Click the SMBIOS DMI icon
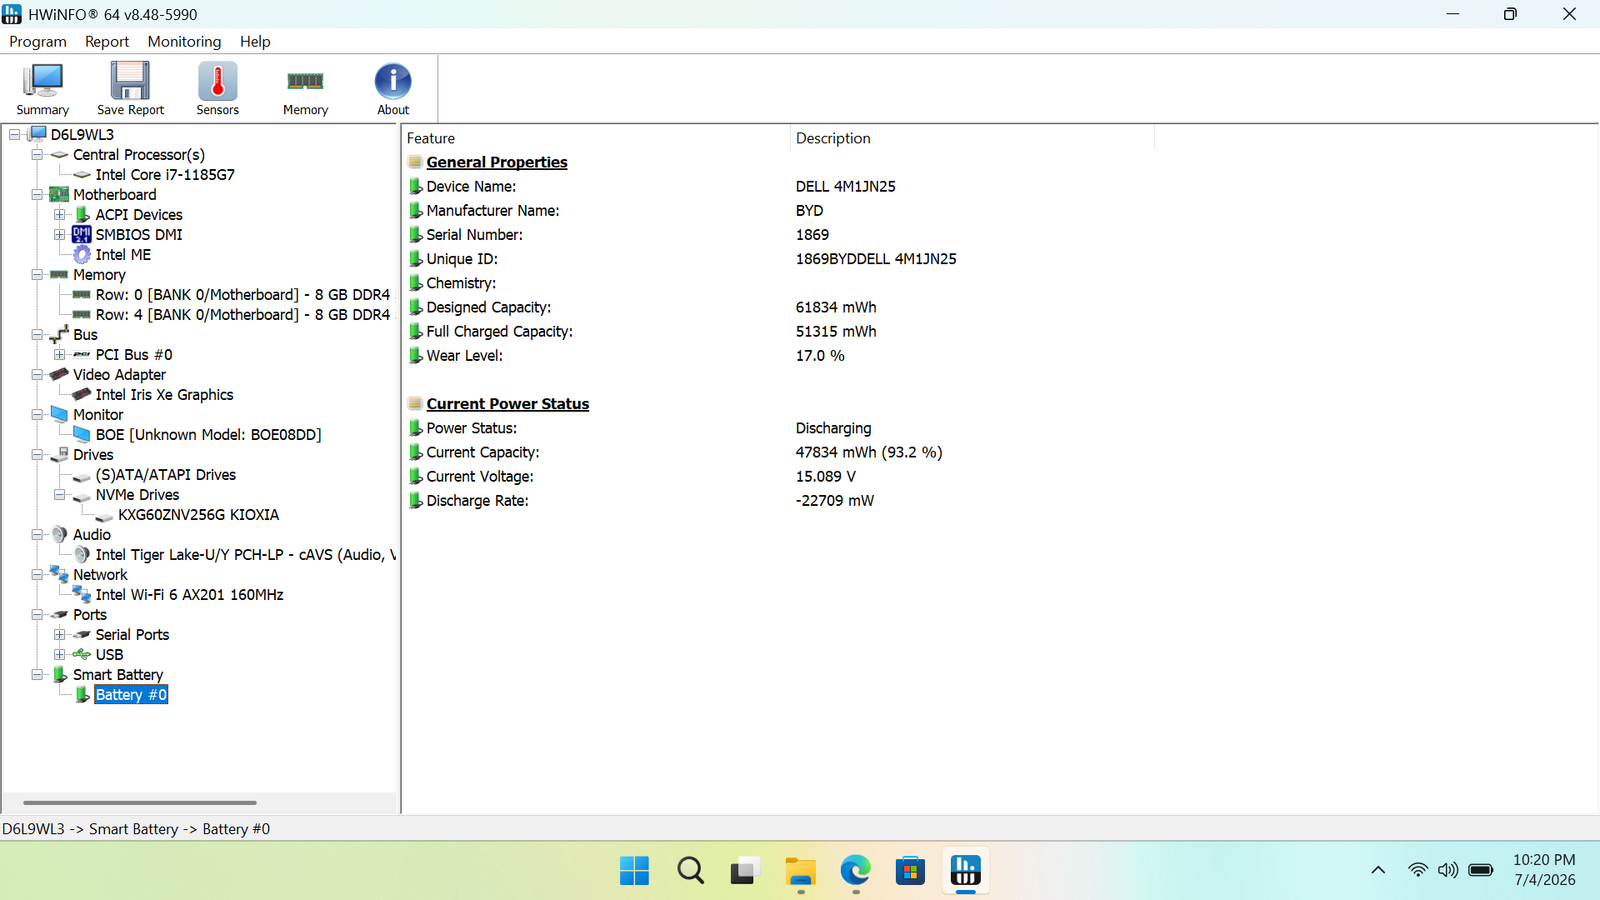Image resolution: width=1600 pixels, height=900 pixels. pyautogui.click(x=82, y=235)
